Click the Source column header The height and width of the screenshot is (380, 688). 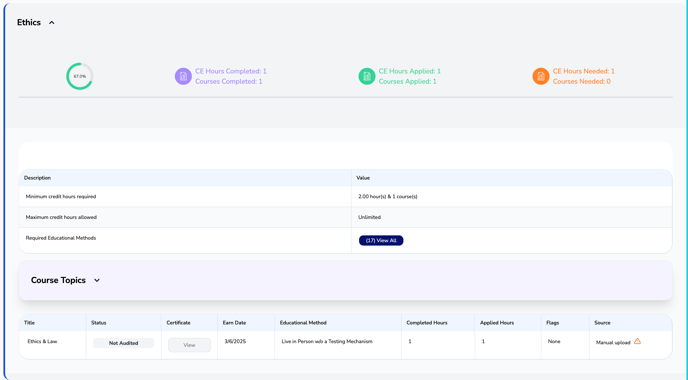tap(602, 323)
